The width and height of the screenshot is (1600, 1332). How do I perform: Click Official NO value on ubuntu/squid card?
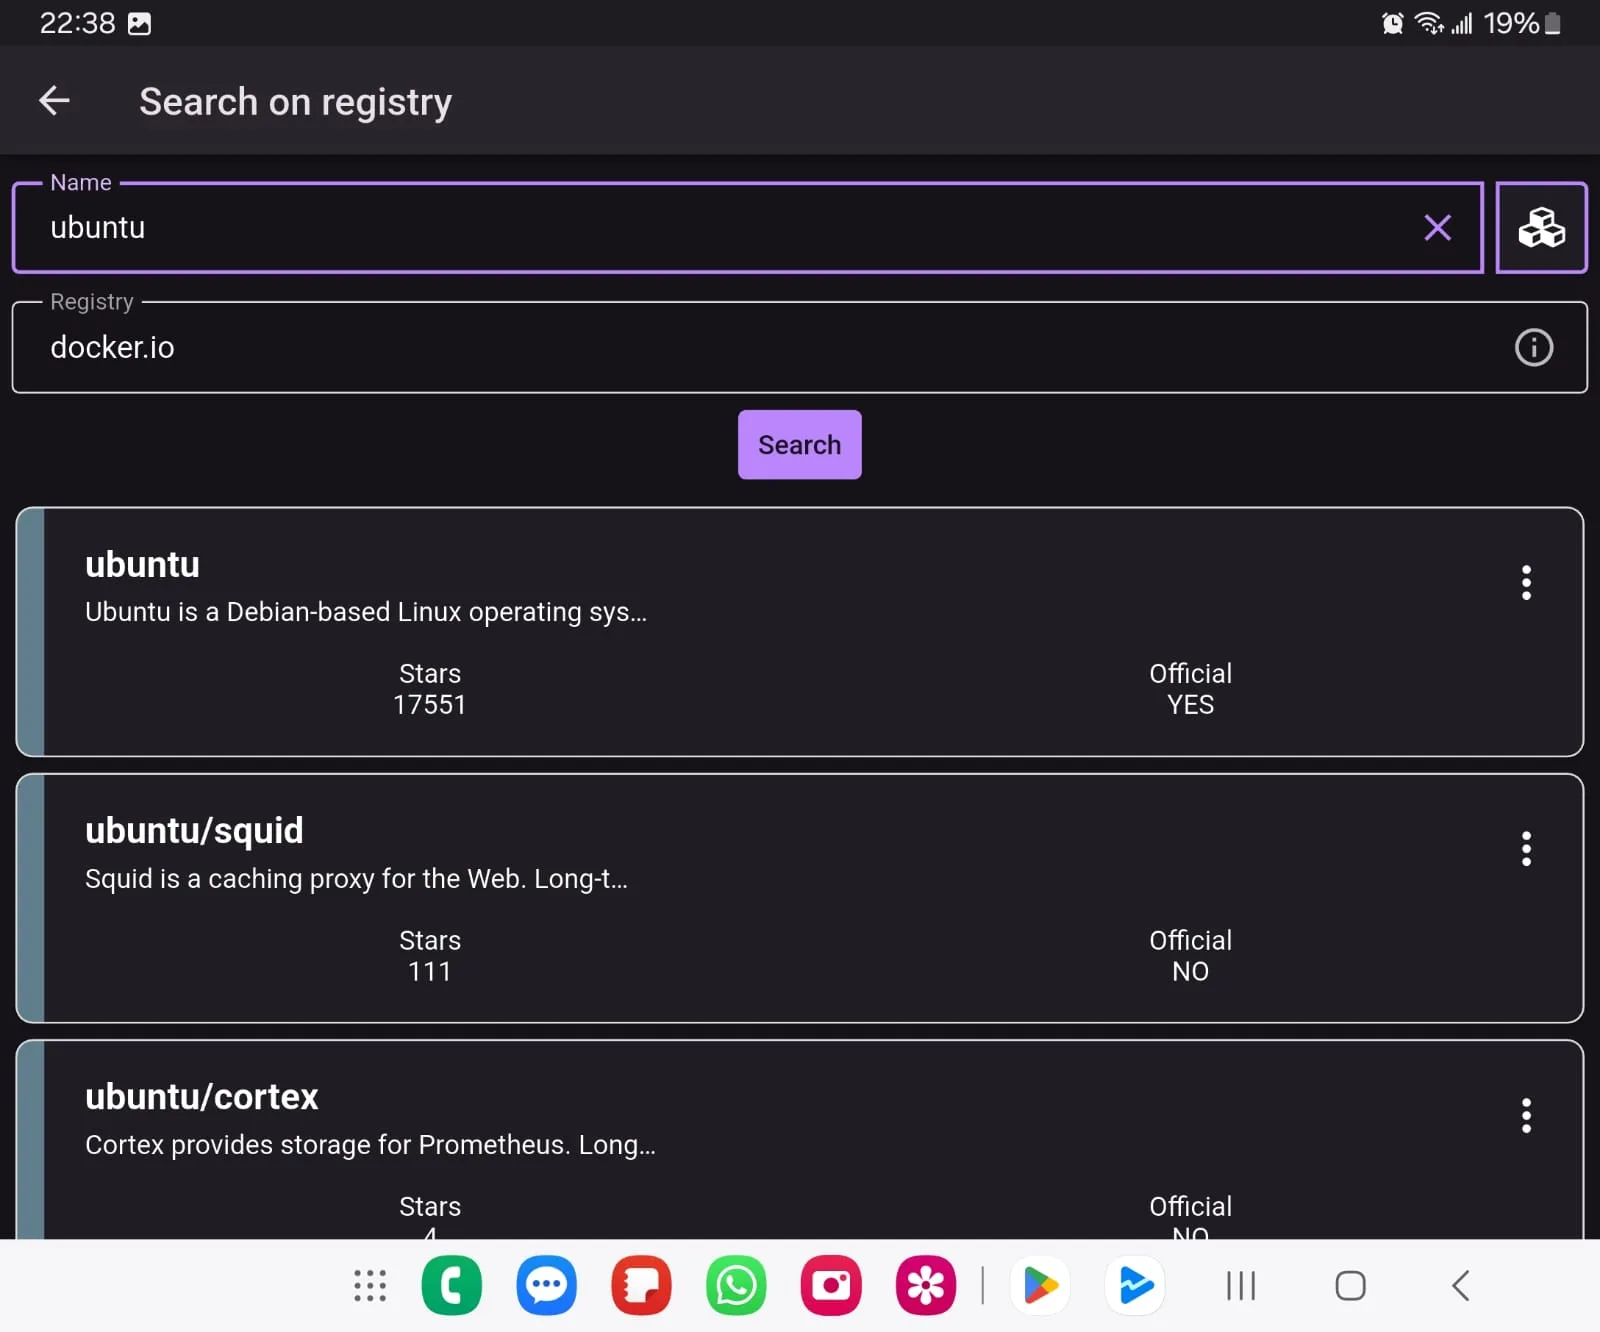[1190, 972]
